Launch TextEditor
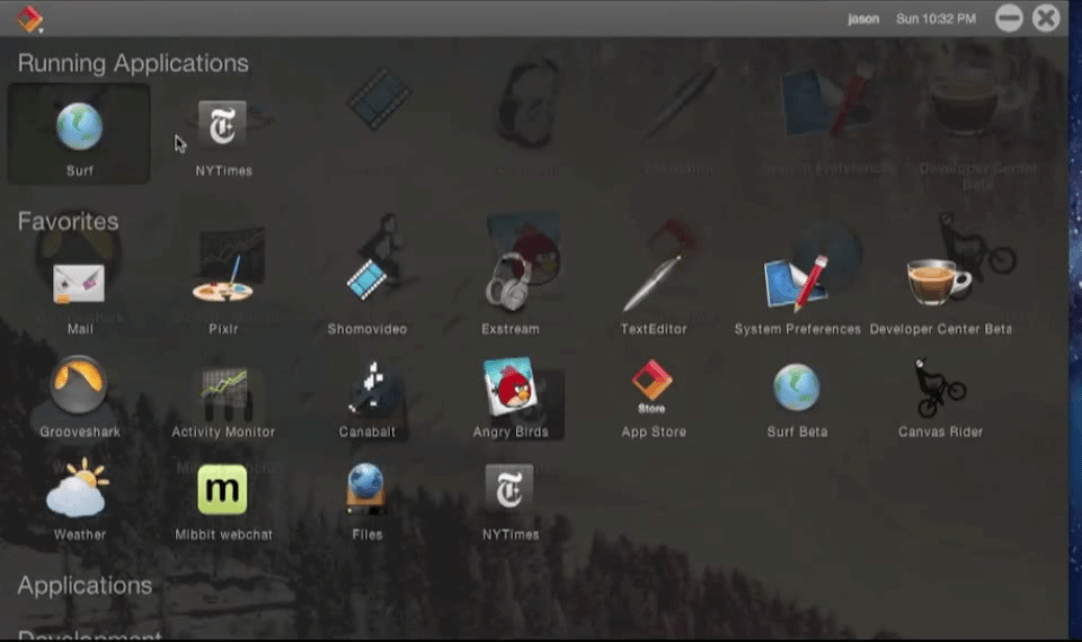The width and height of the screenshot is (1082, 642). coord(653,295)
